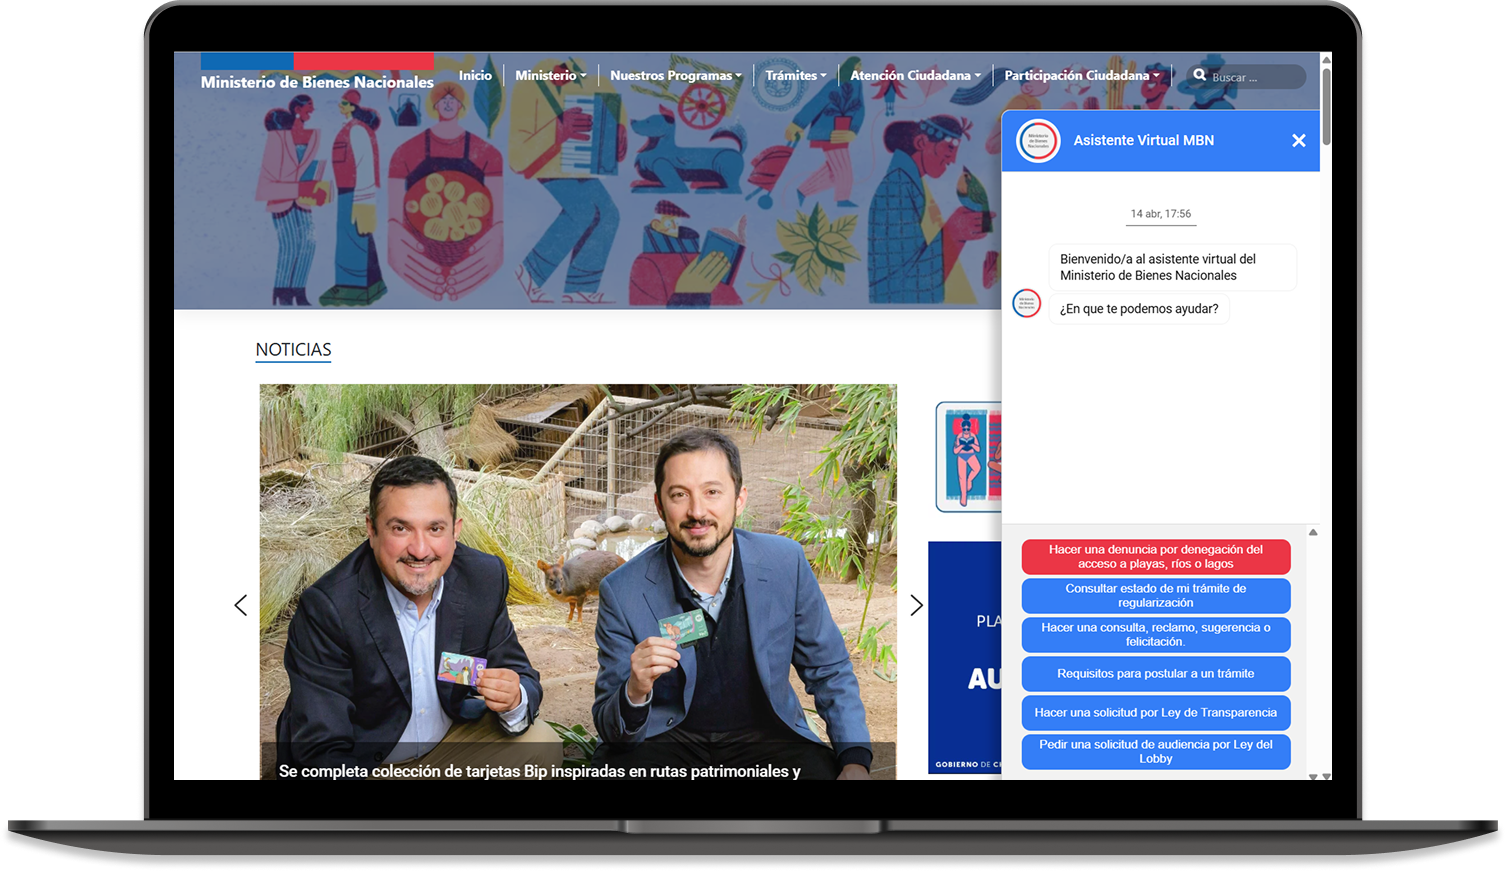Expand the Participación Ciudadana menu
The image size is (1506, 872).
pos(1081,75)
